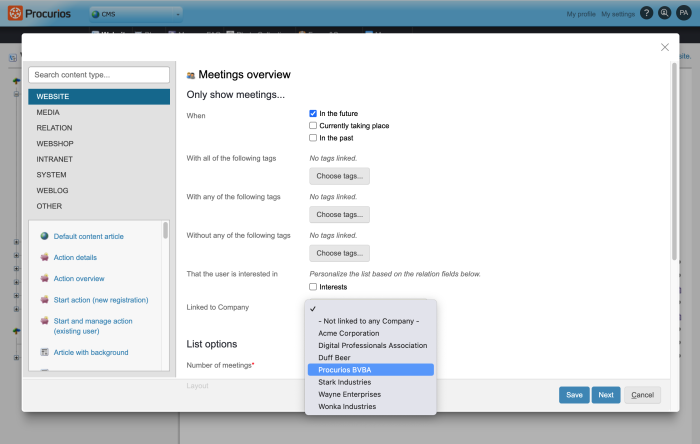Click the Next button
Viewport: 700px width, 444px height.
pos(606,395)
